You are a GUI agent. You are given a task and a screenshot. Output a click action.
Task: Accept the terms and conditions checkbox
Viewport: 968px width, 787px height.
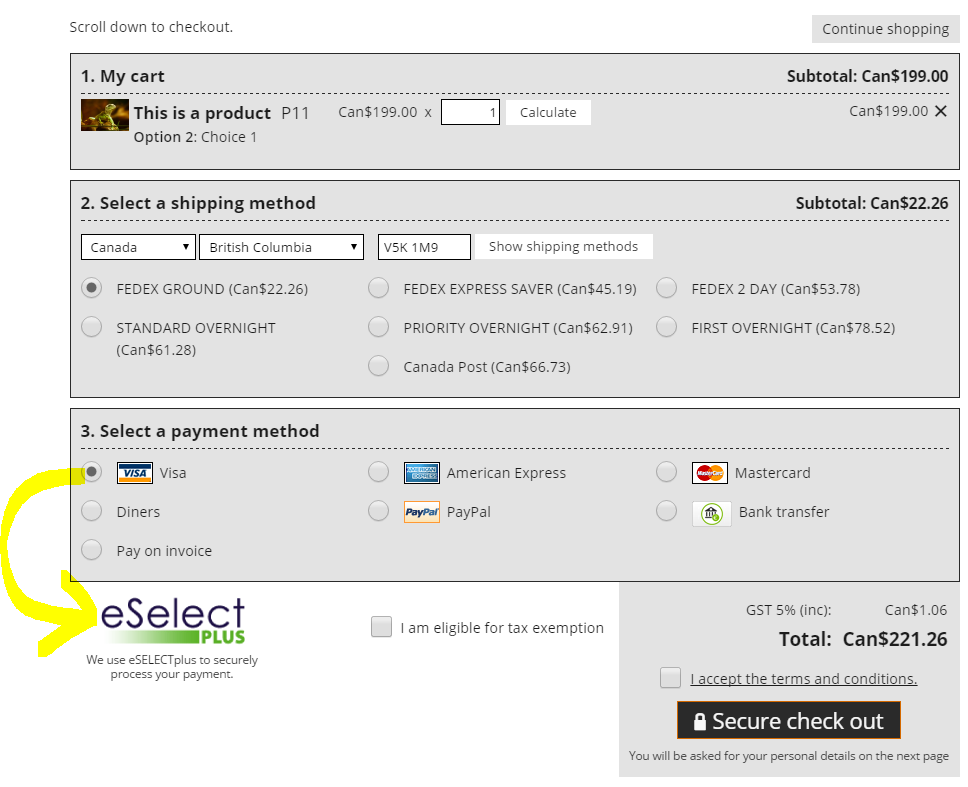click(x=670, y=678)
